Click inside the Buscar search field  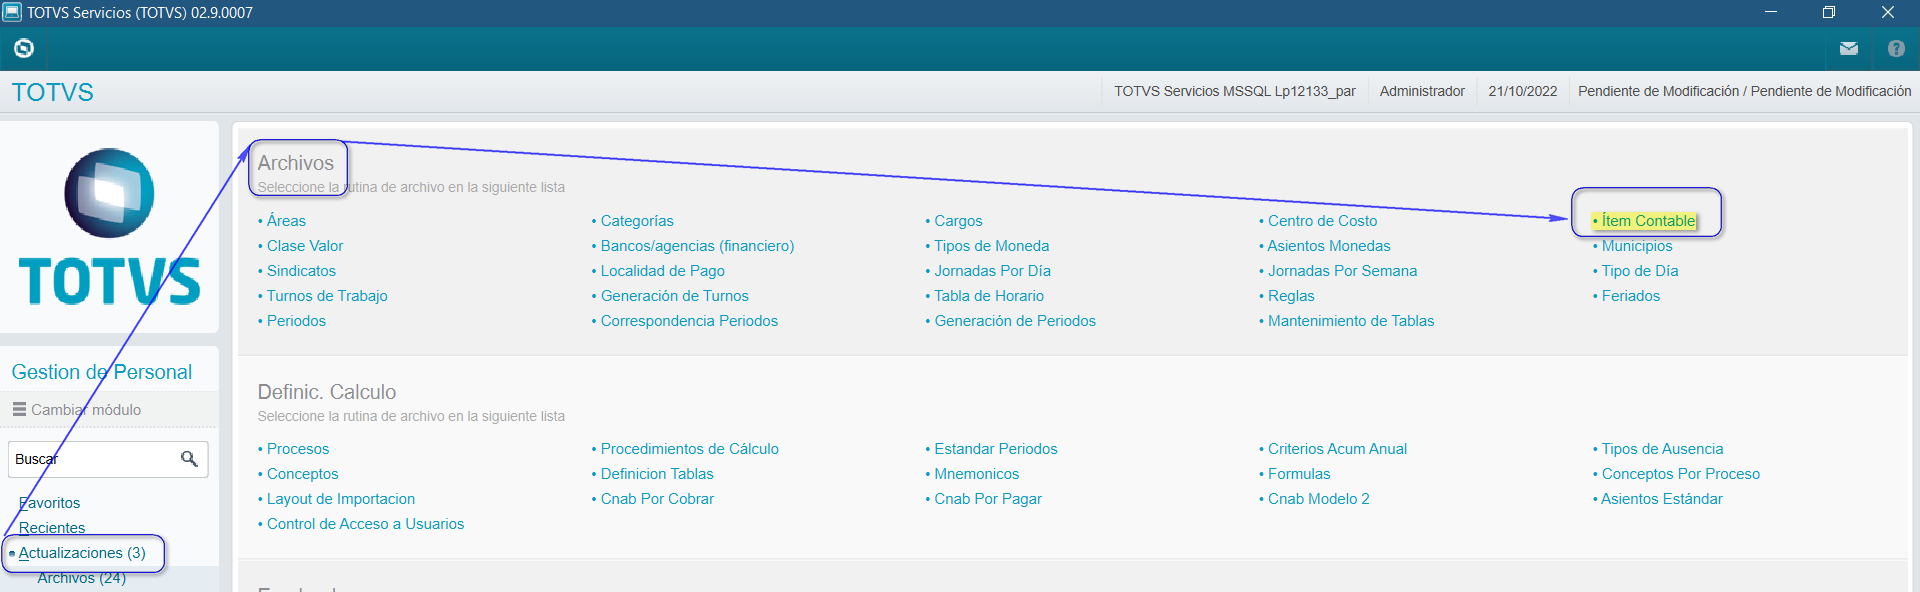tap(90, 459)
